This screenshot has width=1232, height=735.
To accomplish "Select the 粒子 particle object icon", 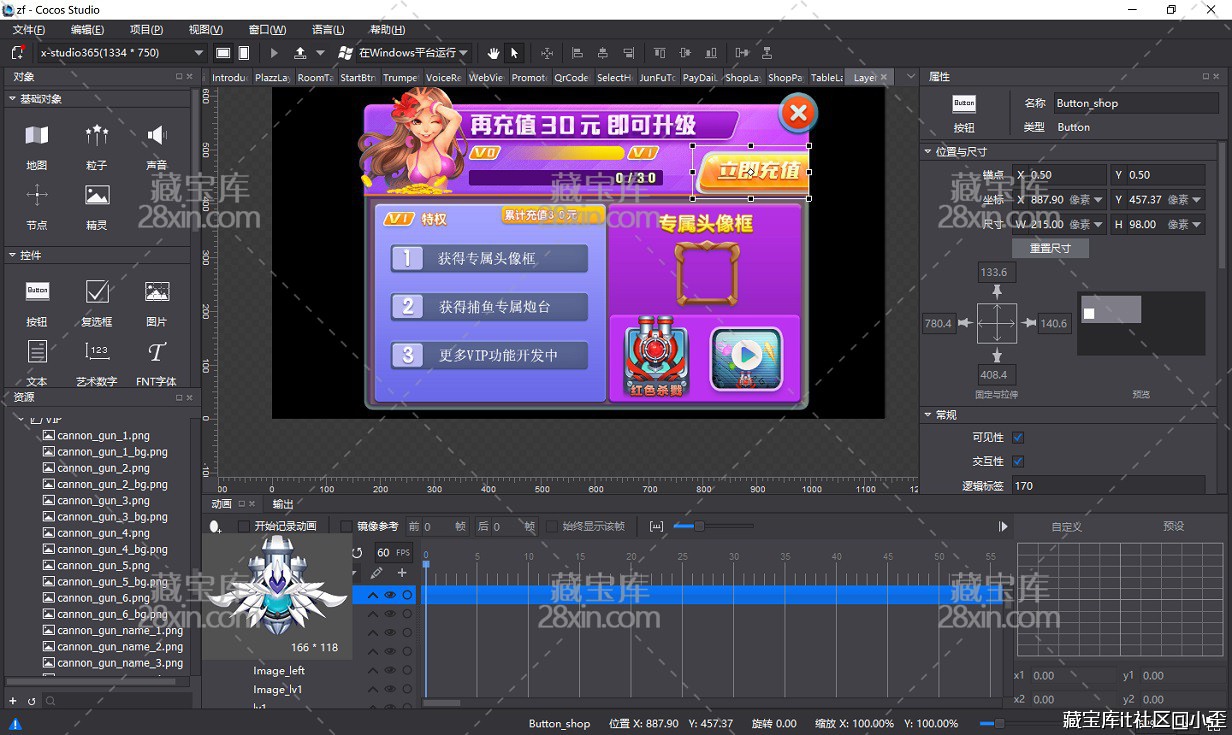I will (x=97, y=136).
